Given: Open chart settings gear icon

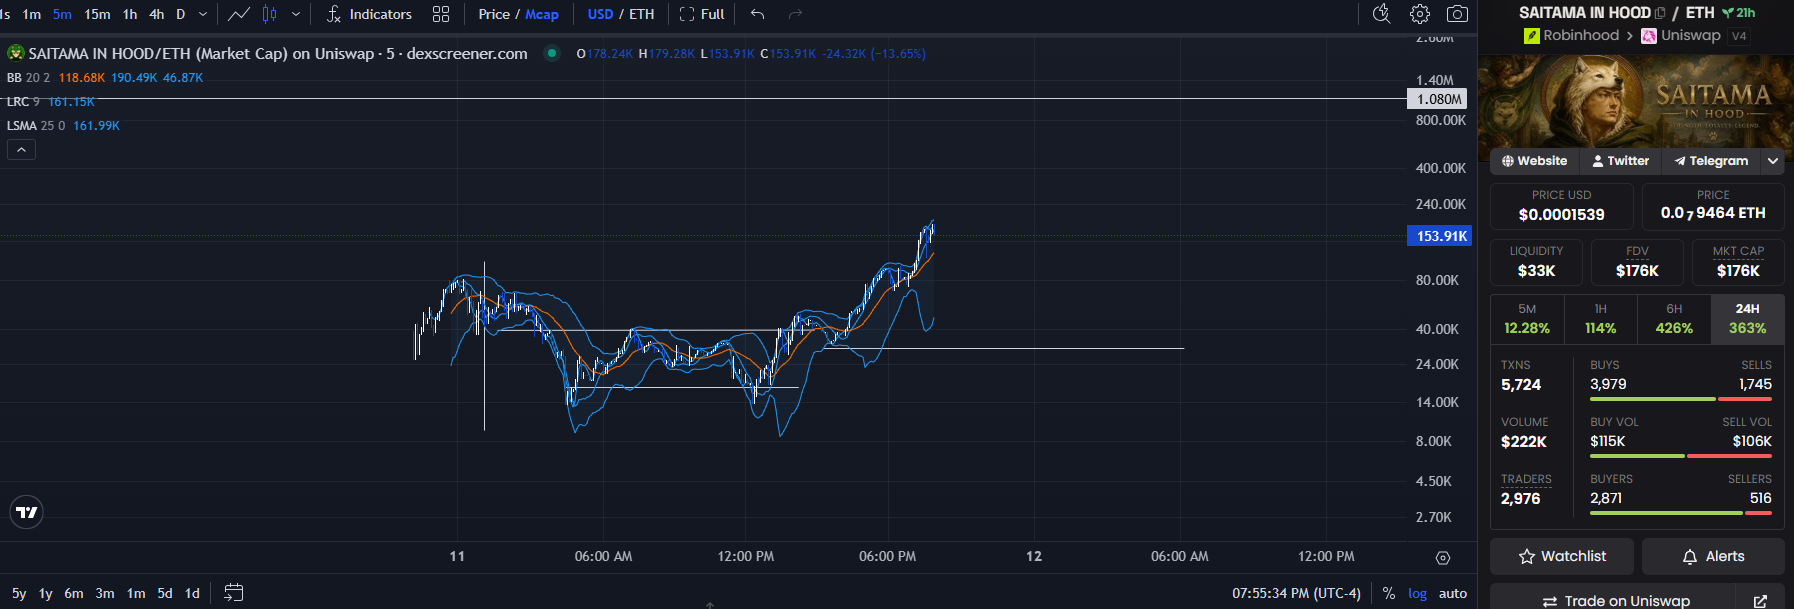Looking at the screenshot, I should [x=1420, y=14].
